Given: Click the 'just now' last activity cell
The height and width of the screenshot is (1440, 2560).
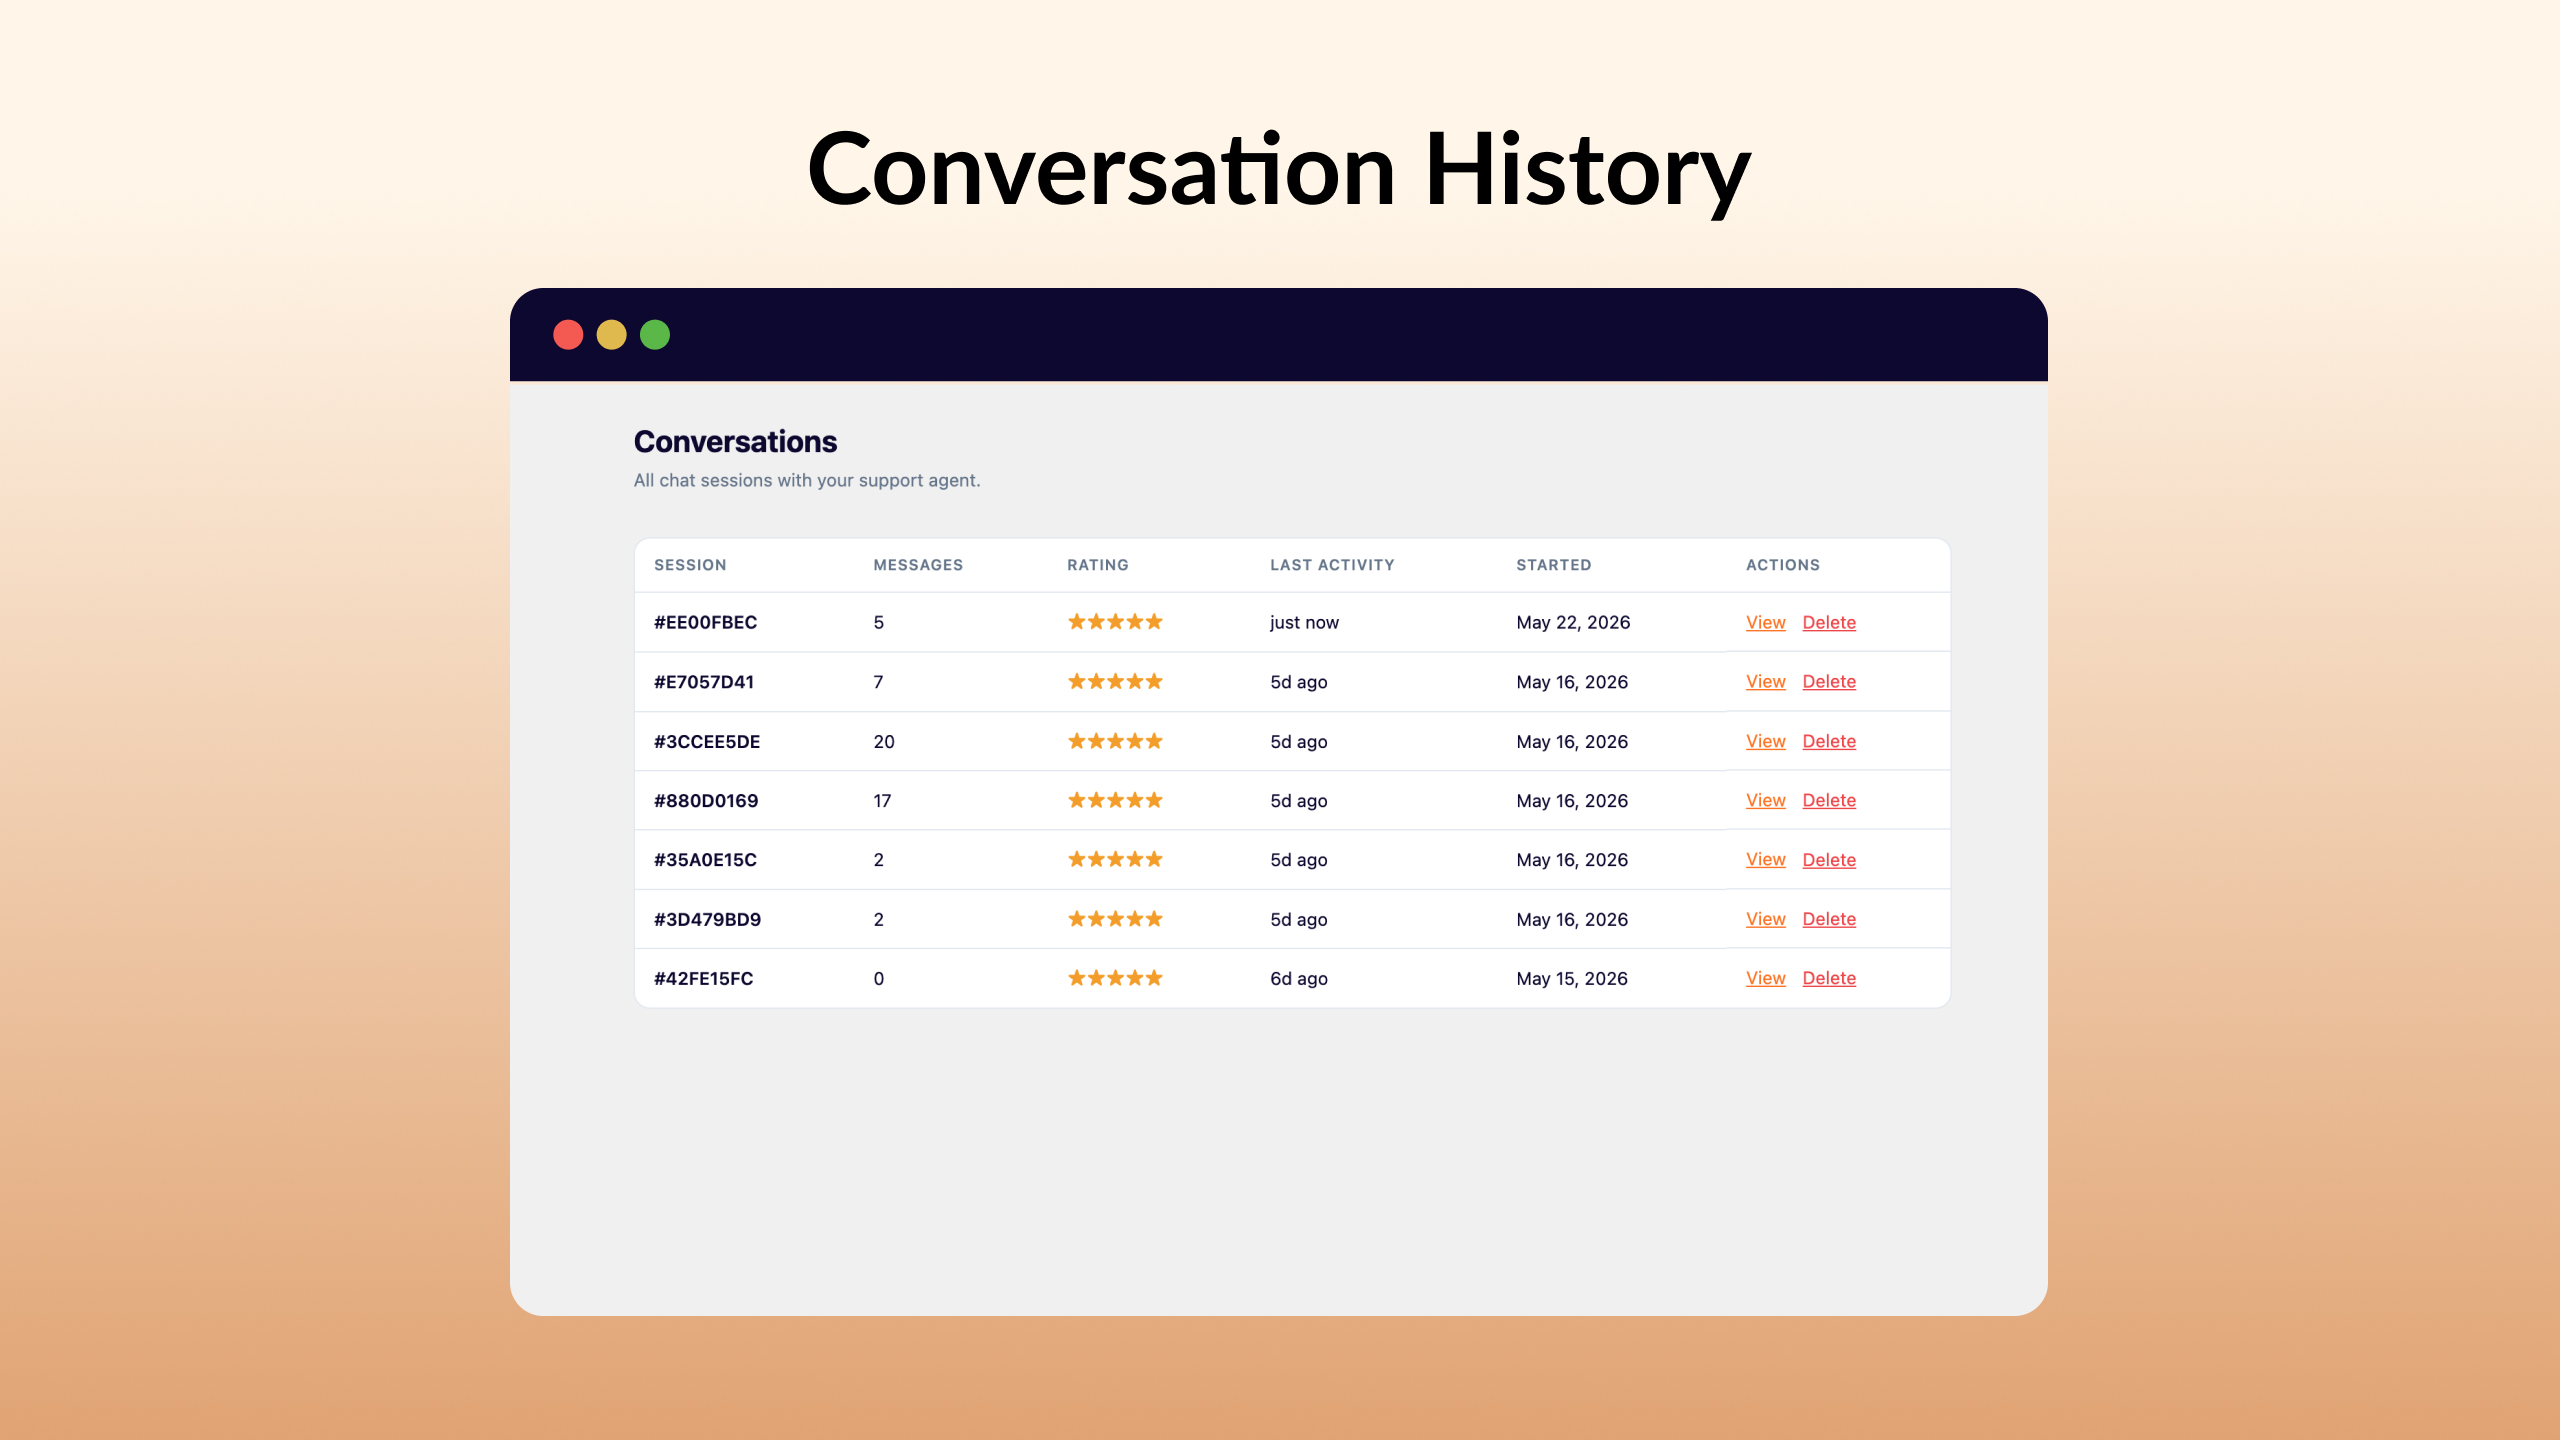Looking at the screenshot, I should [1304, 623].
